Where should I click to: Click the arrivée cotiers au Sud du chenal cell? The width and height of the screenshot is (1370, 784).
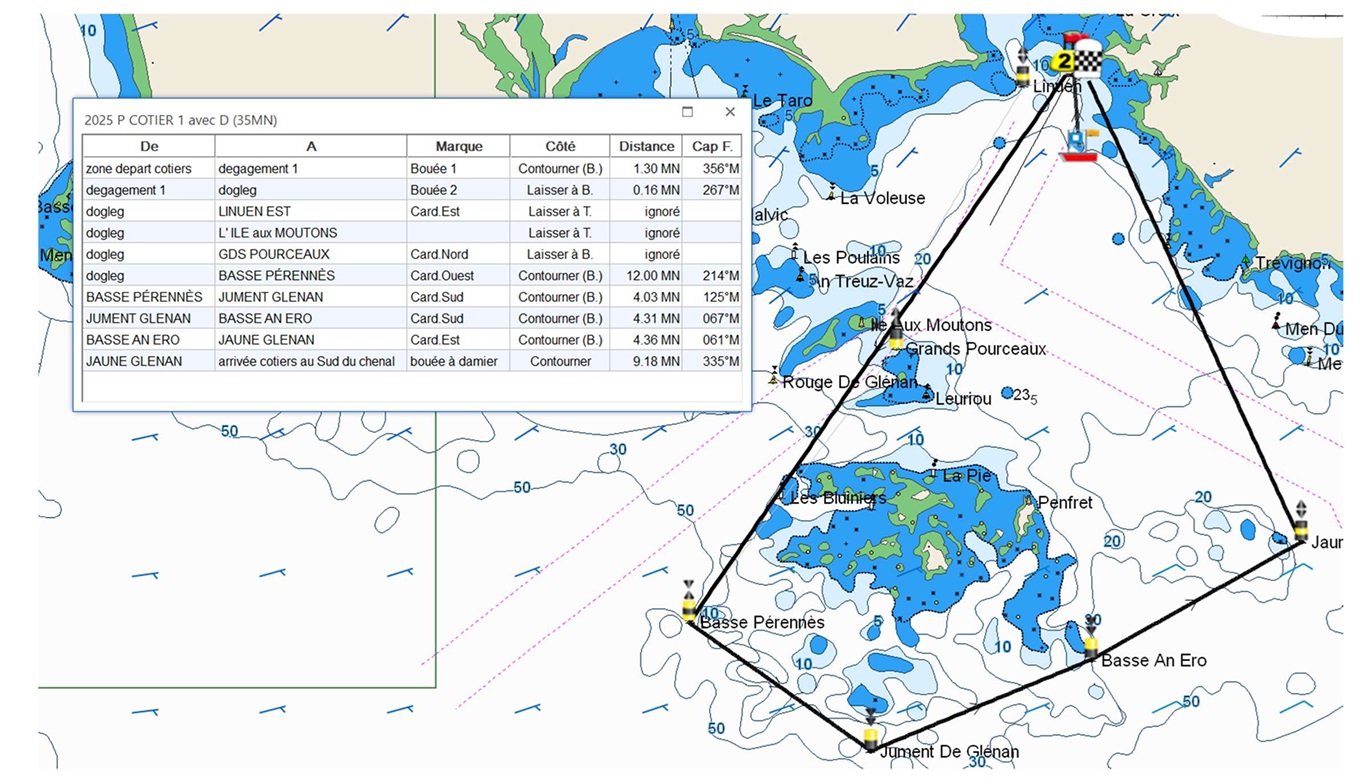(x=307, y=361)
